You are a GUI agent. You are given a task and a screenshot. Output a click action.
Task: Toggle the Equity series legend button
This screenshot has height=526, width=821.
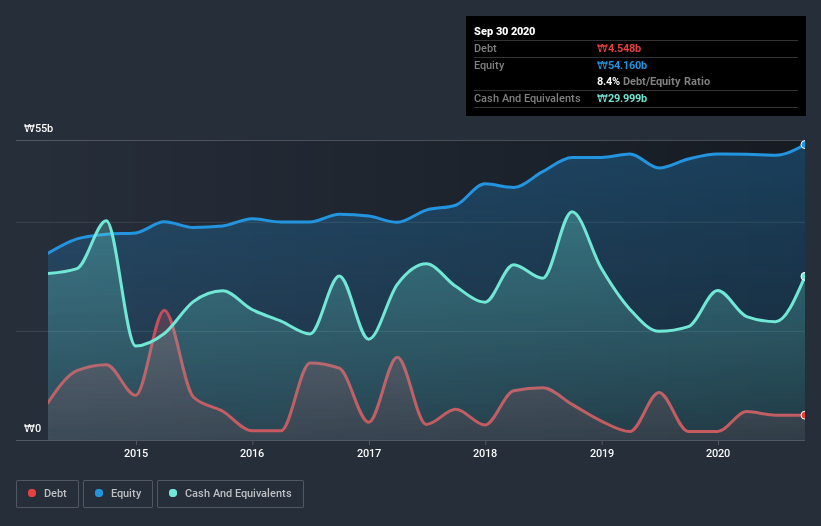coord(118,494)
